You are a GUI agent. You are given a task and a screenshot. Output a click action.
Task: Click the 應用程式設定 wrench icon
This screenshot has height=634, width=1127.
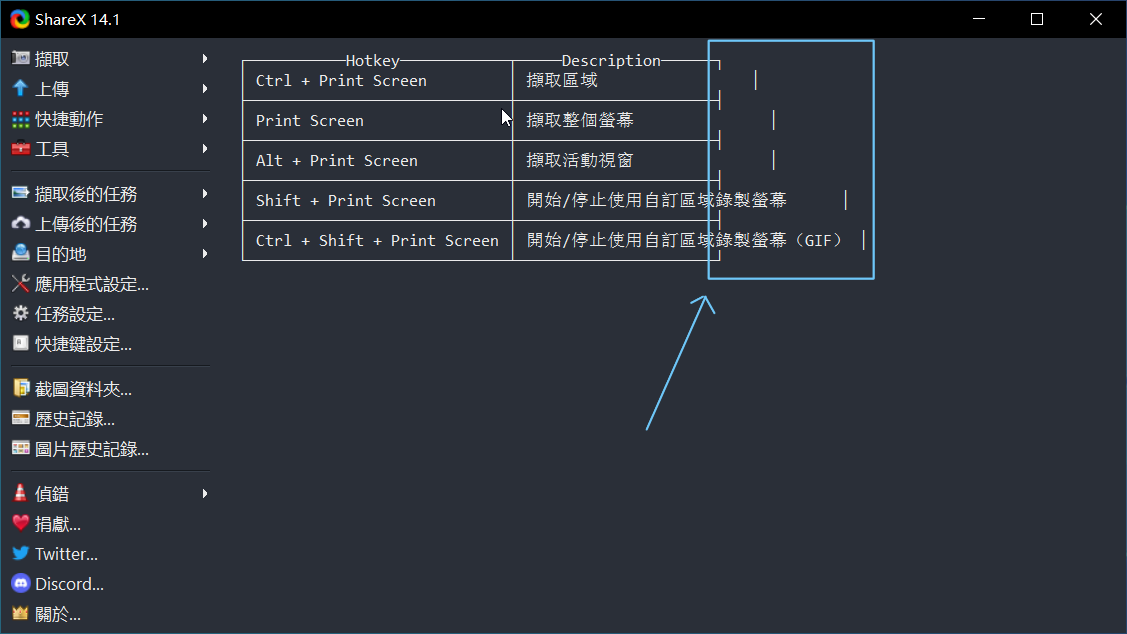[21, 284]
